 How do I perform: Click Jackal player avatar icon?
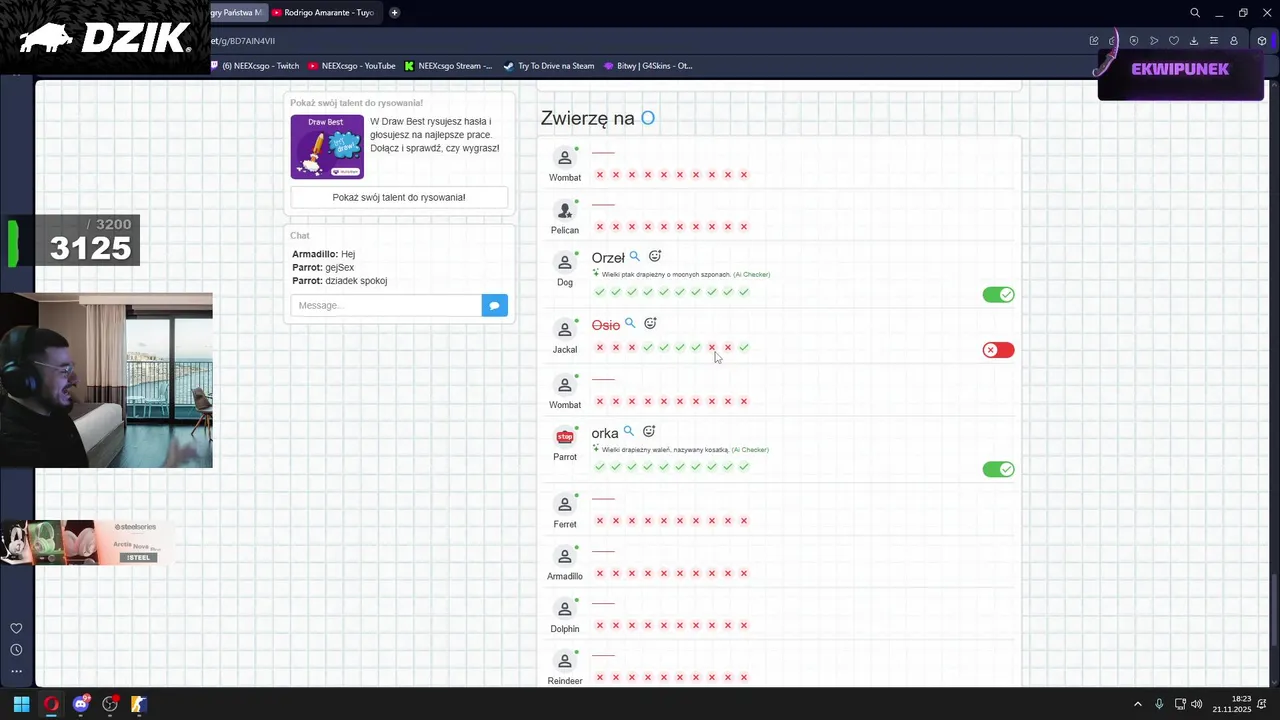click(565, 329)
